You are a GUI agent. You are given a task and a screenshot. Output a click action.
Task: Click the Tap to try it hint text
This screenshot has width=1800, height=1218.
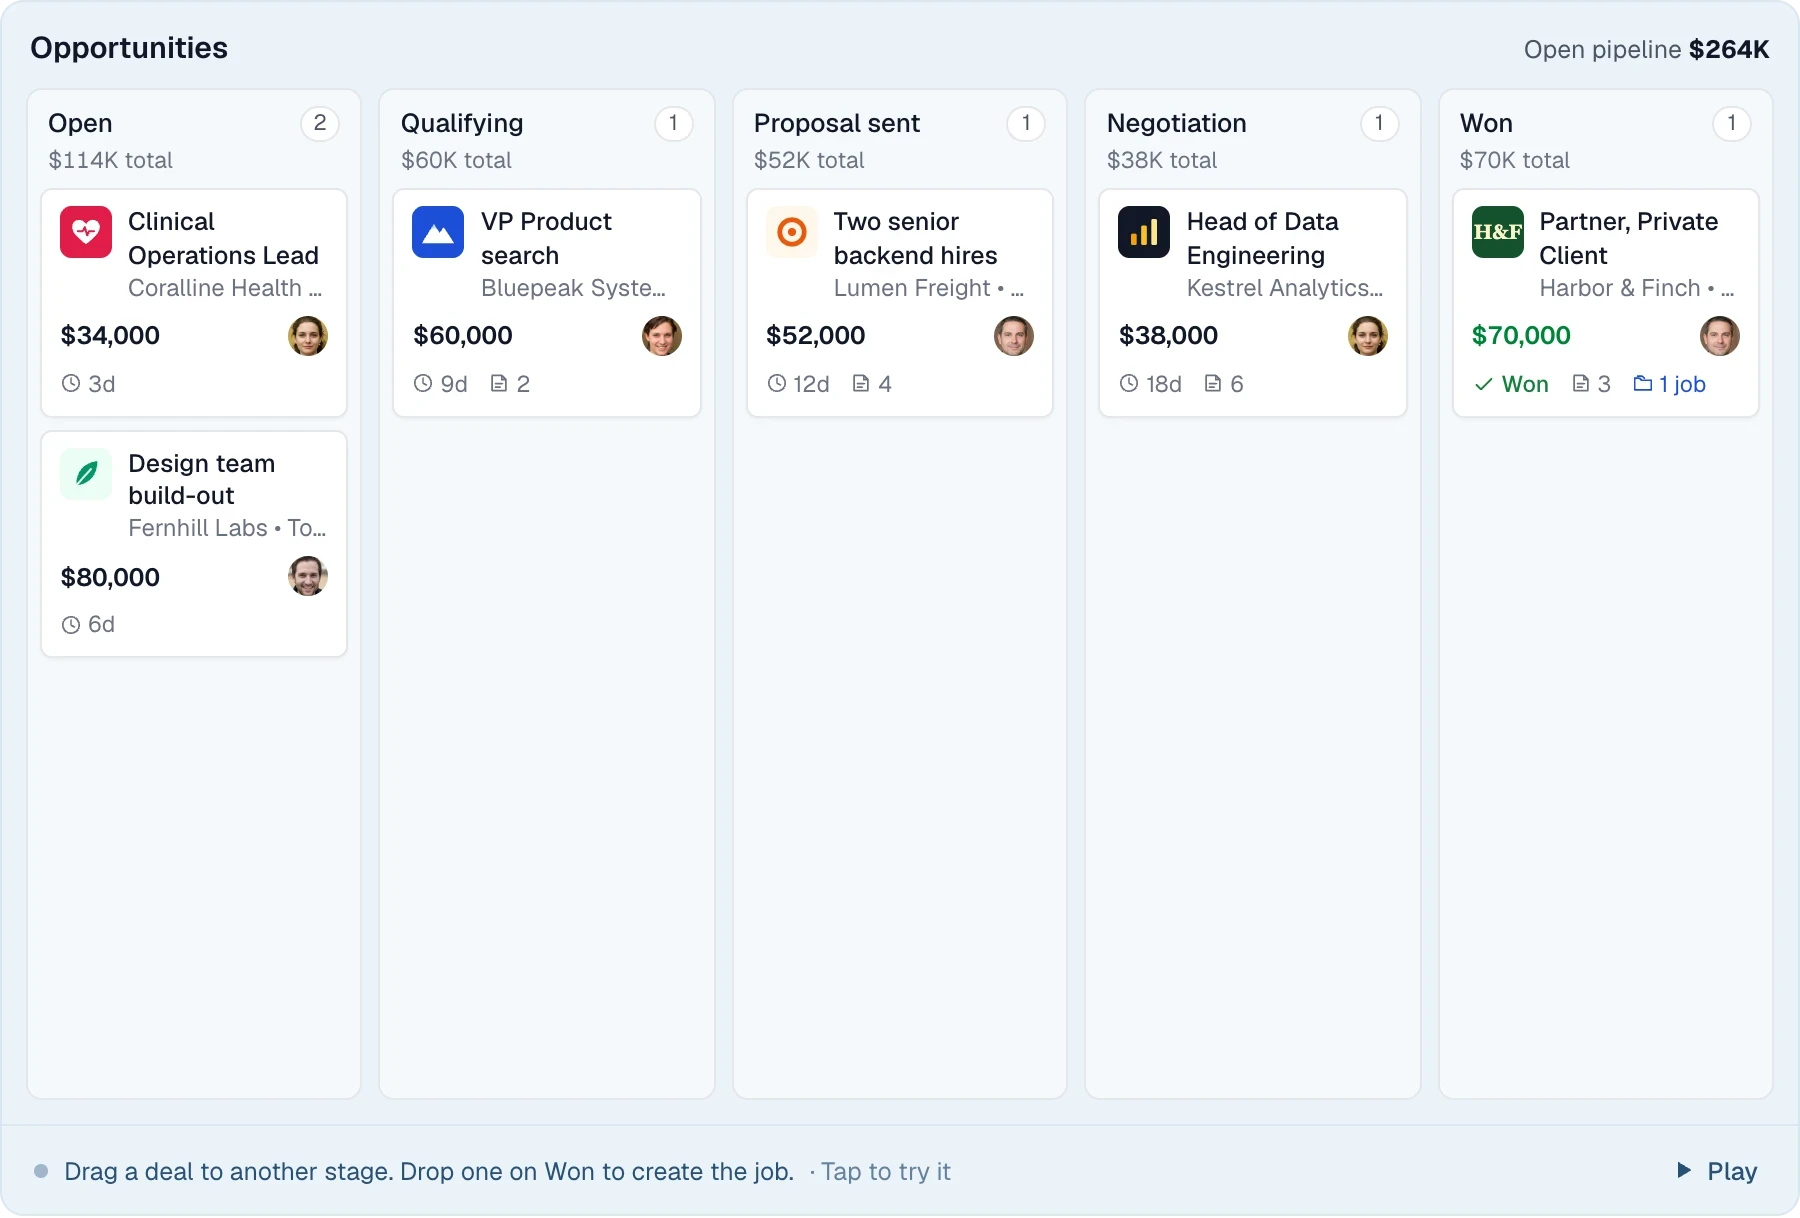(885, 1171)
